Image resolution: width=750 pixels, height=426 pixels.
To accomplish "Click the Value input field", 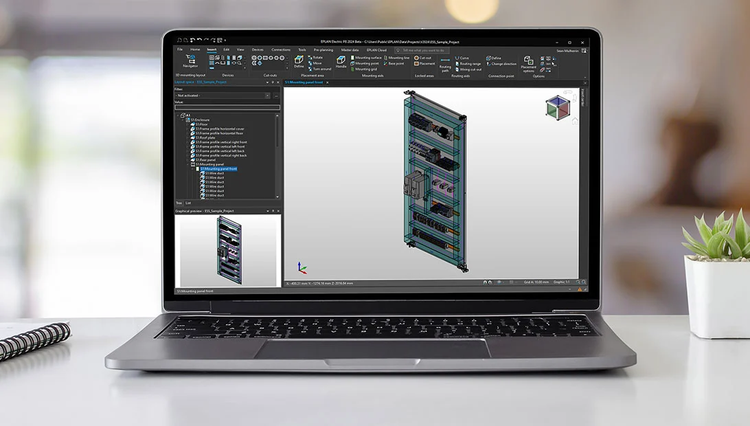I will (x=227, y=107).
